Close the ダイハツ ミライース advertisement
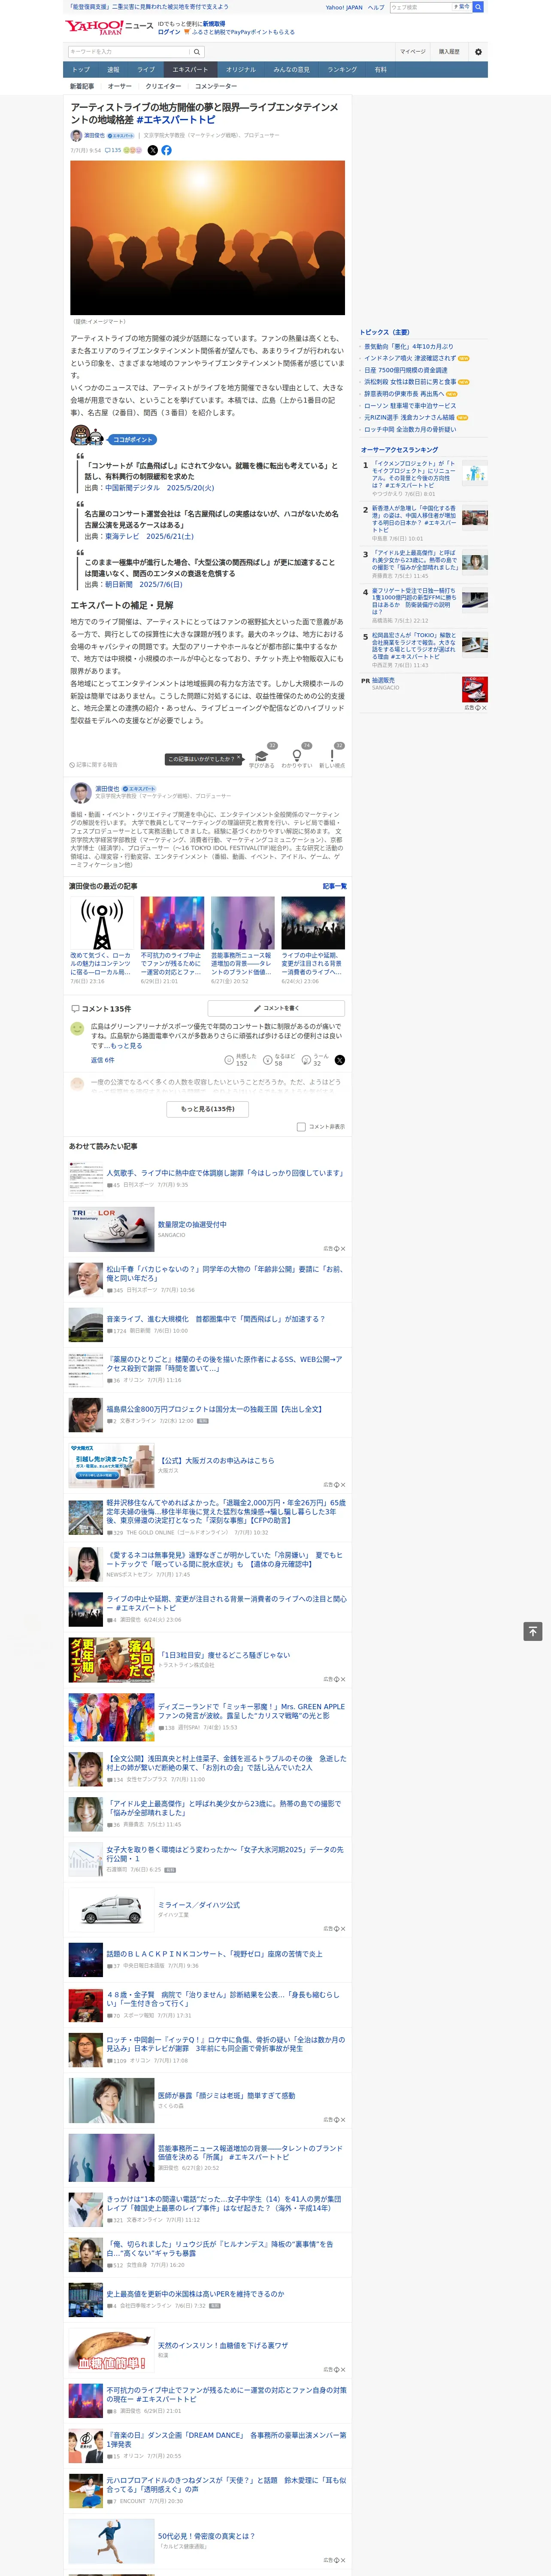551x2576 pixels. 343,1929
